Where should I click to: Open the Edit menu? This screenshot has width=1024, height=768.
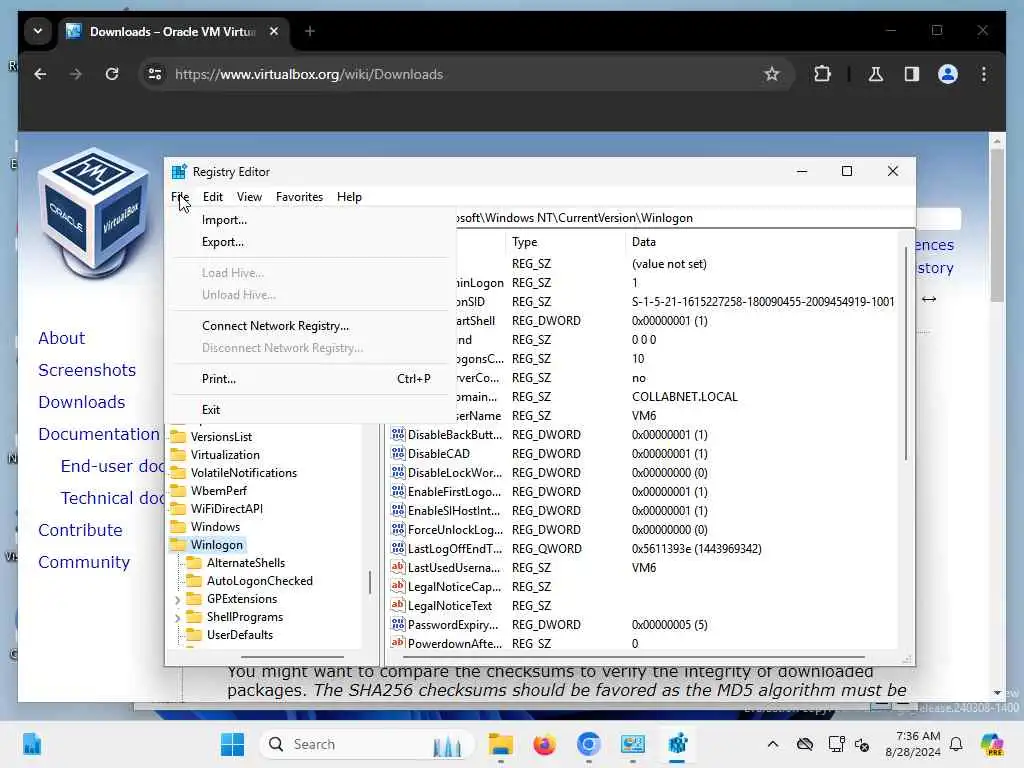[212, 197]
